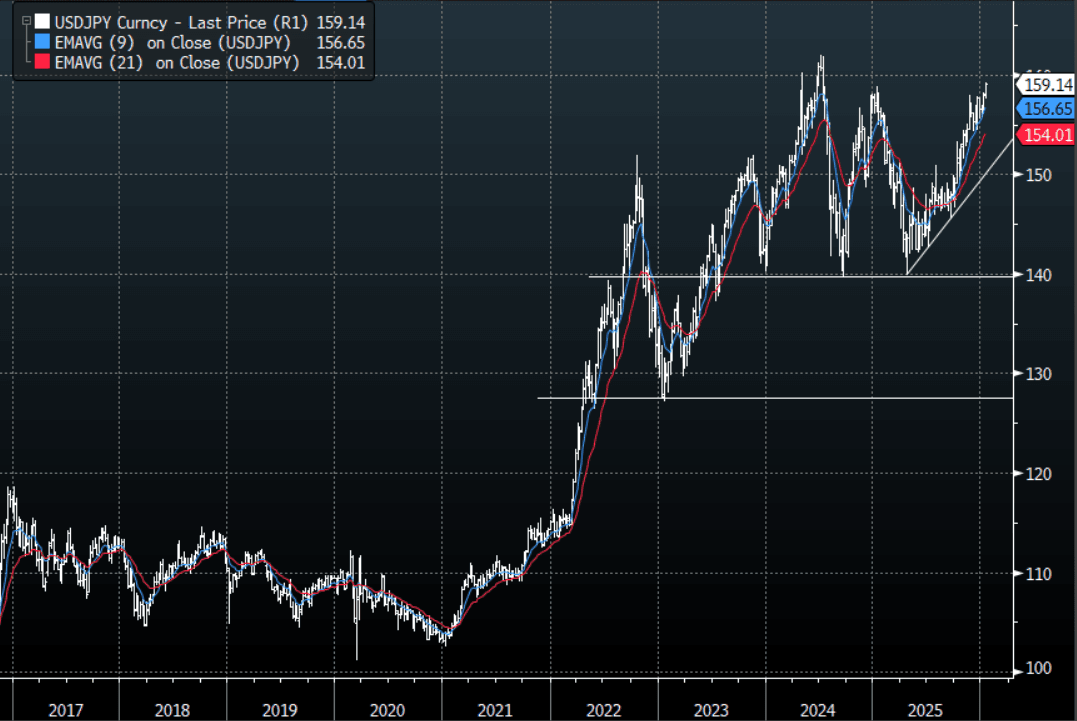Click the 2025 year label on time axis
The image size is (1077, 721).
click(x=925, y=710)
